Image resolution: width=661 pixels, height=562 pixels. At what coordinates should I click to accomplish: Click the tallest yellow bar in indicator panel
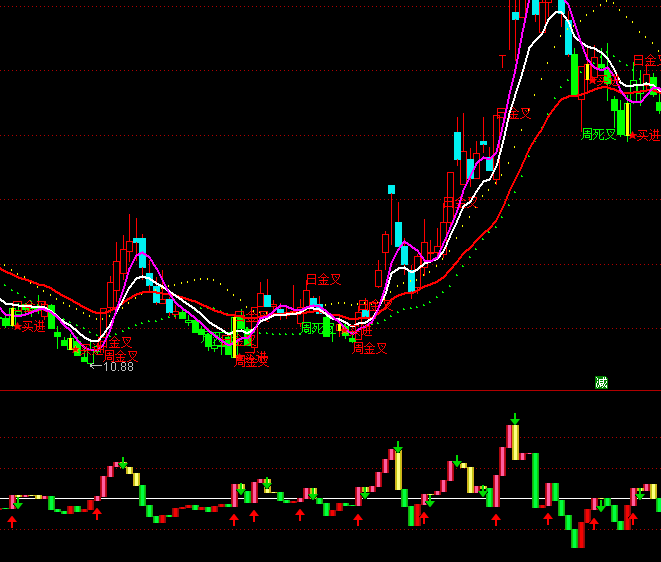pyautogui.click(x=515, y=441)
